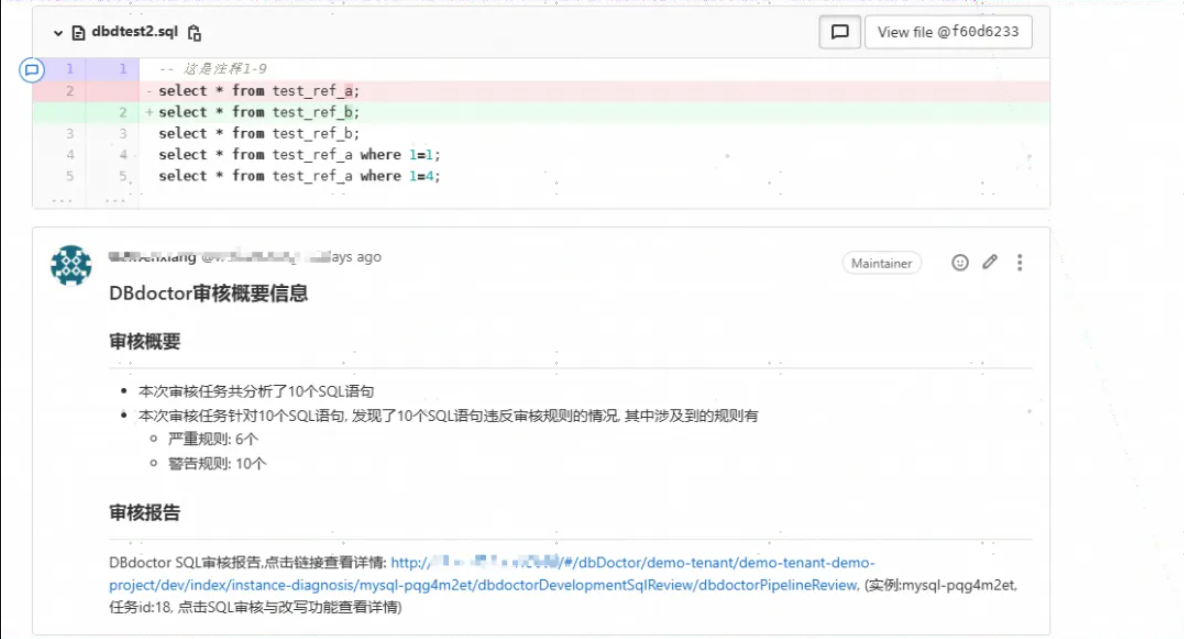Click old line number 4 in the diff
The height and width of the screenshot is (639, 1184).
pyautogui.click(x=69, y=154)
